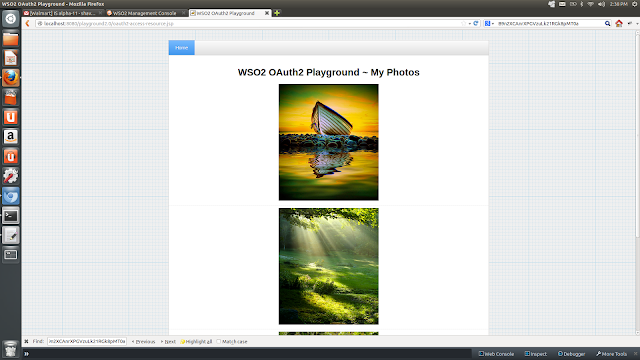Toggle Highlight all in find bar

196,342
